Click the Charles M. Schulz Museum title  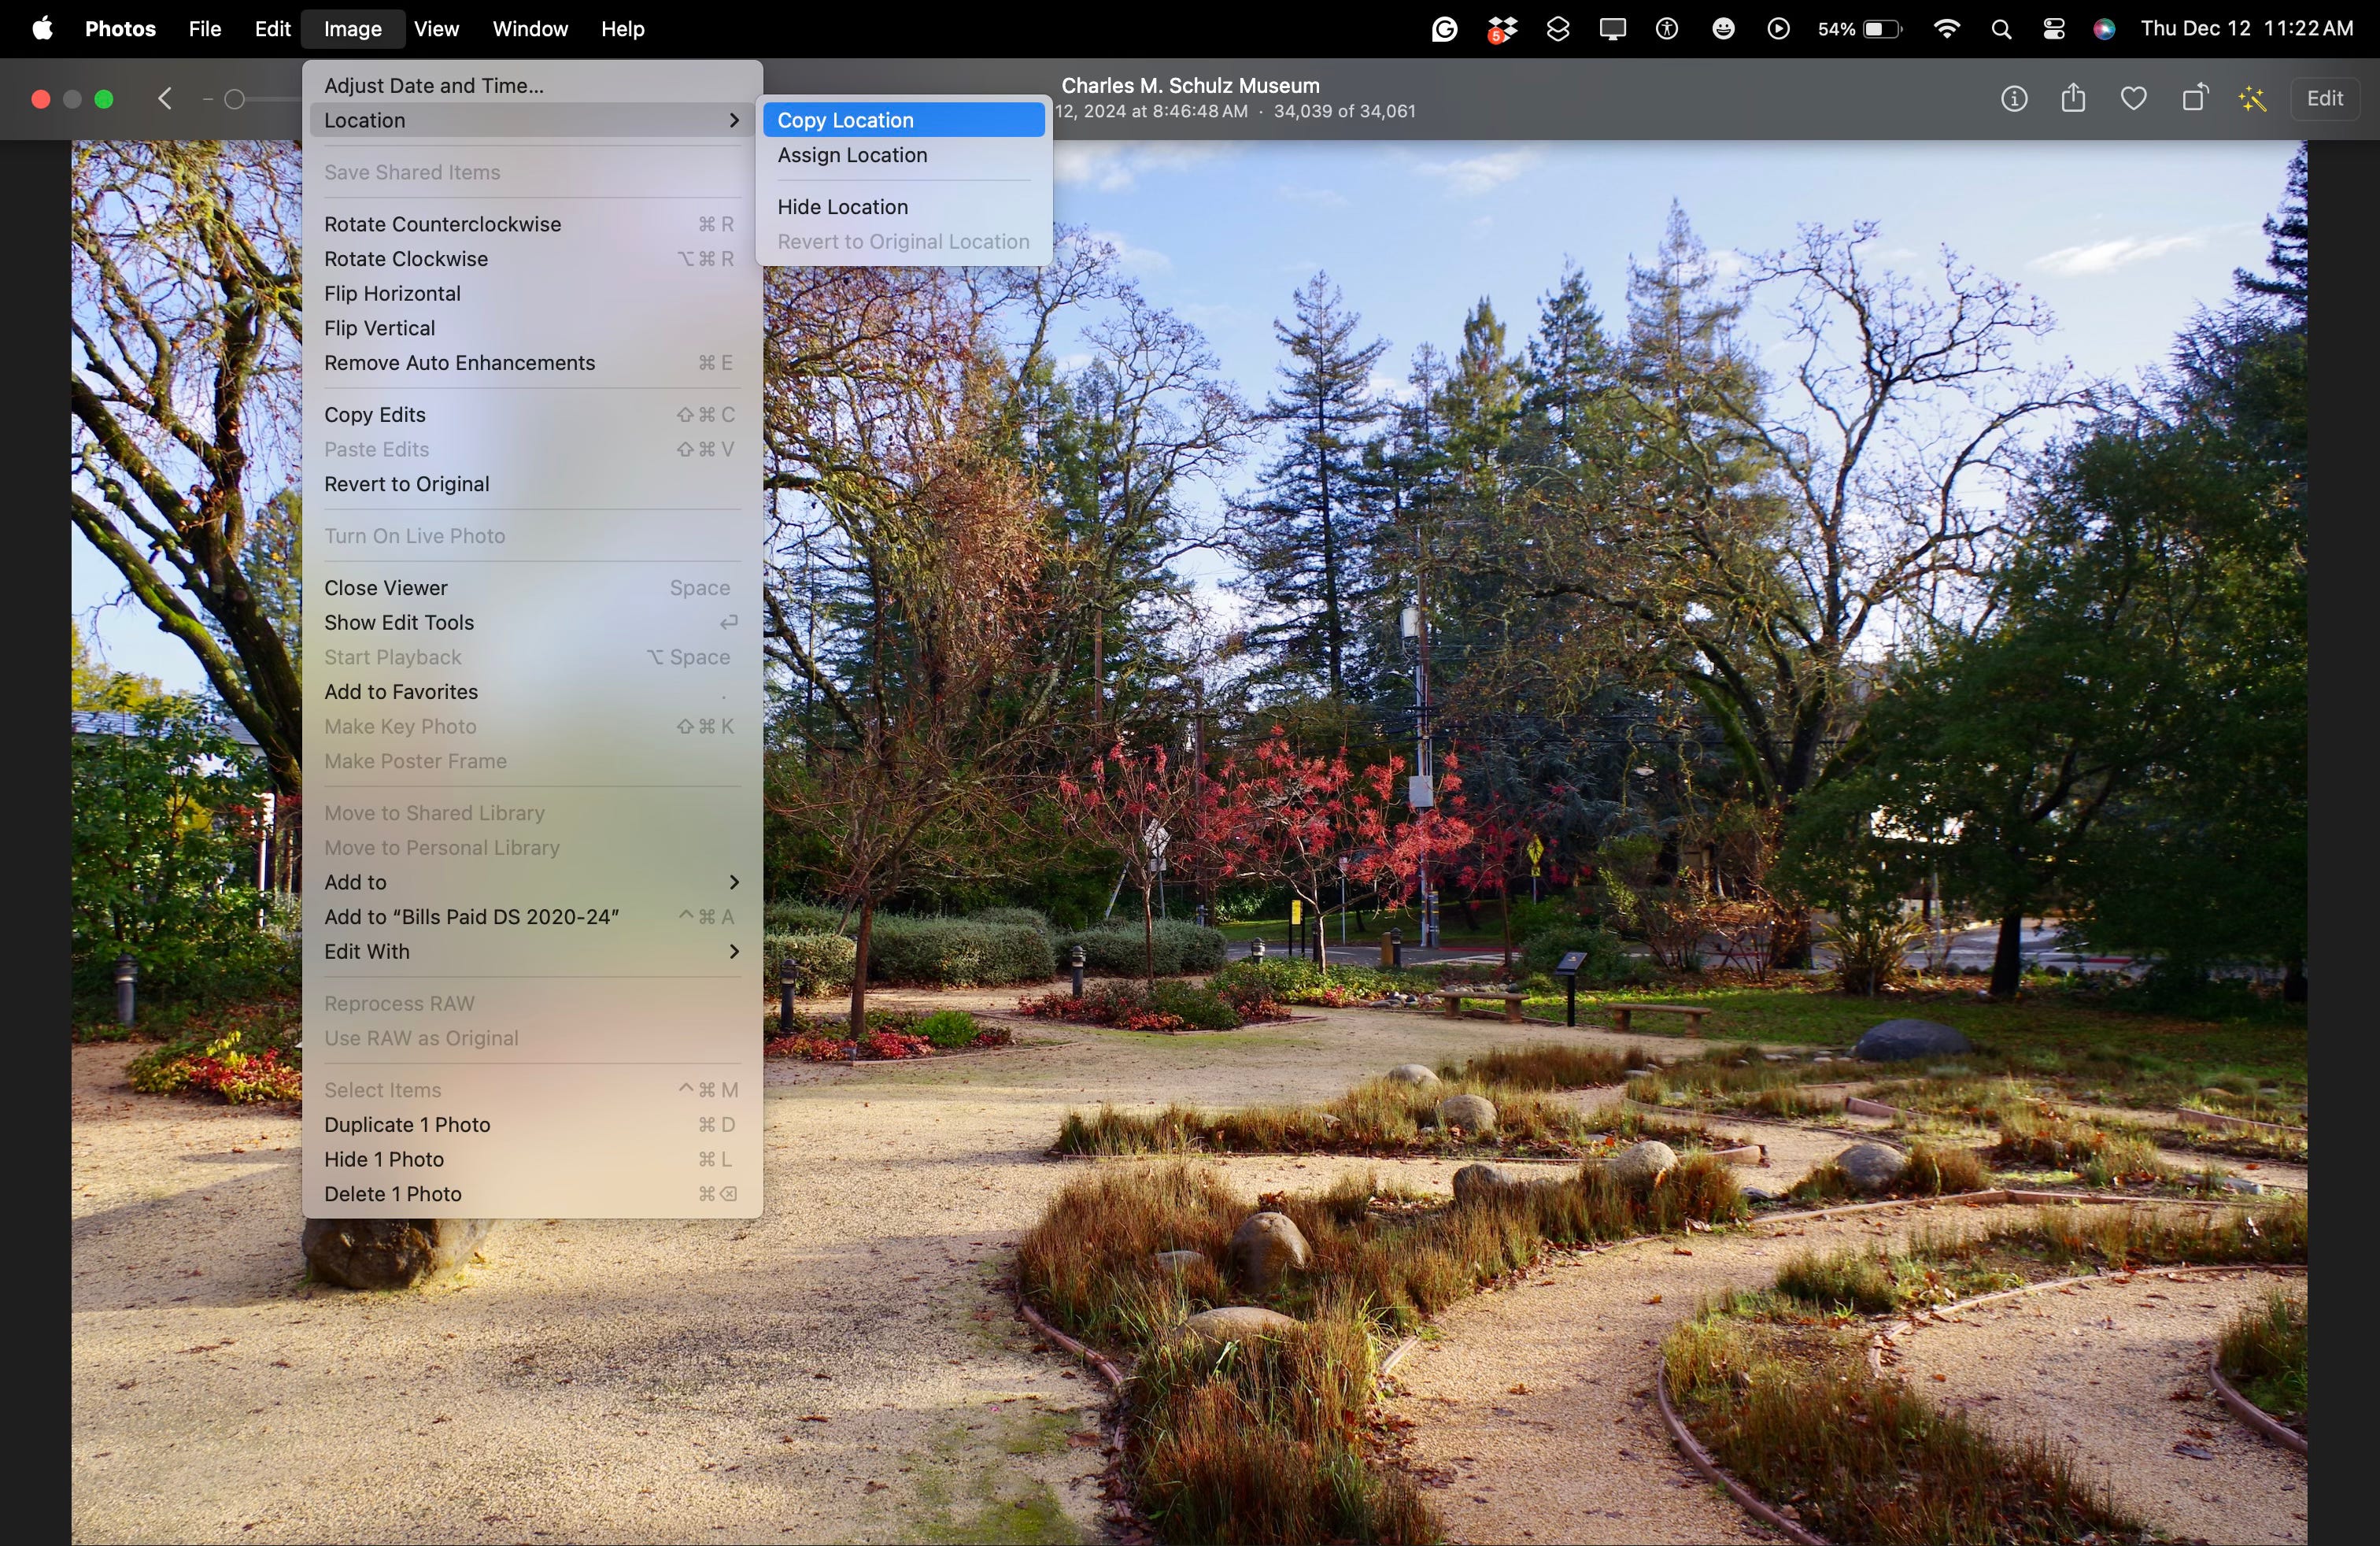click(x=1190, y=85)
